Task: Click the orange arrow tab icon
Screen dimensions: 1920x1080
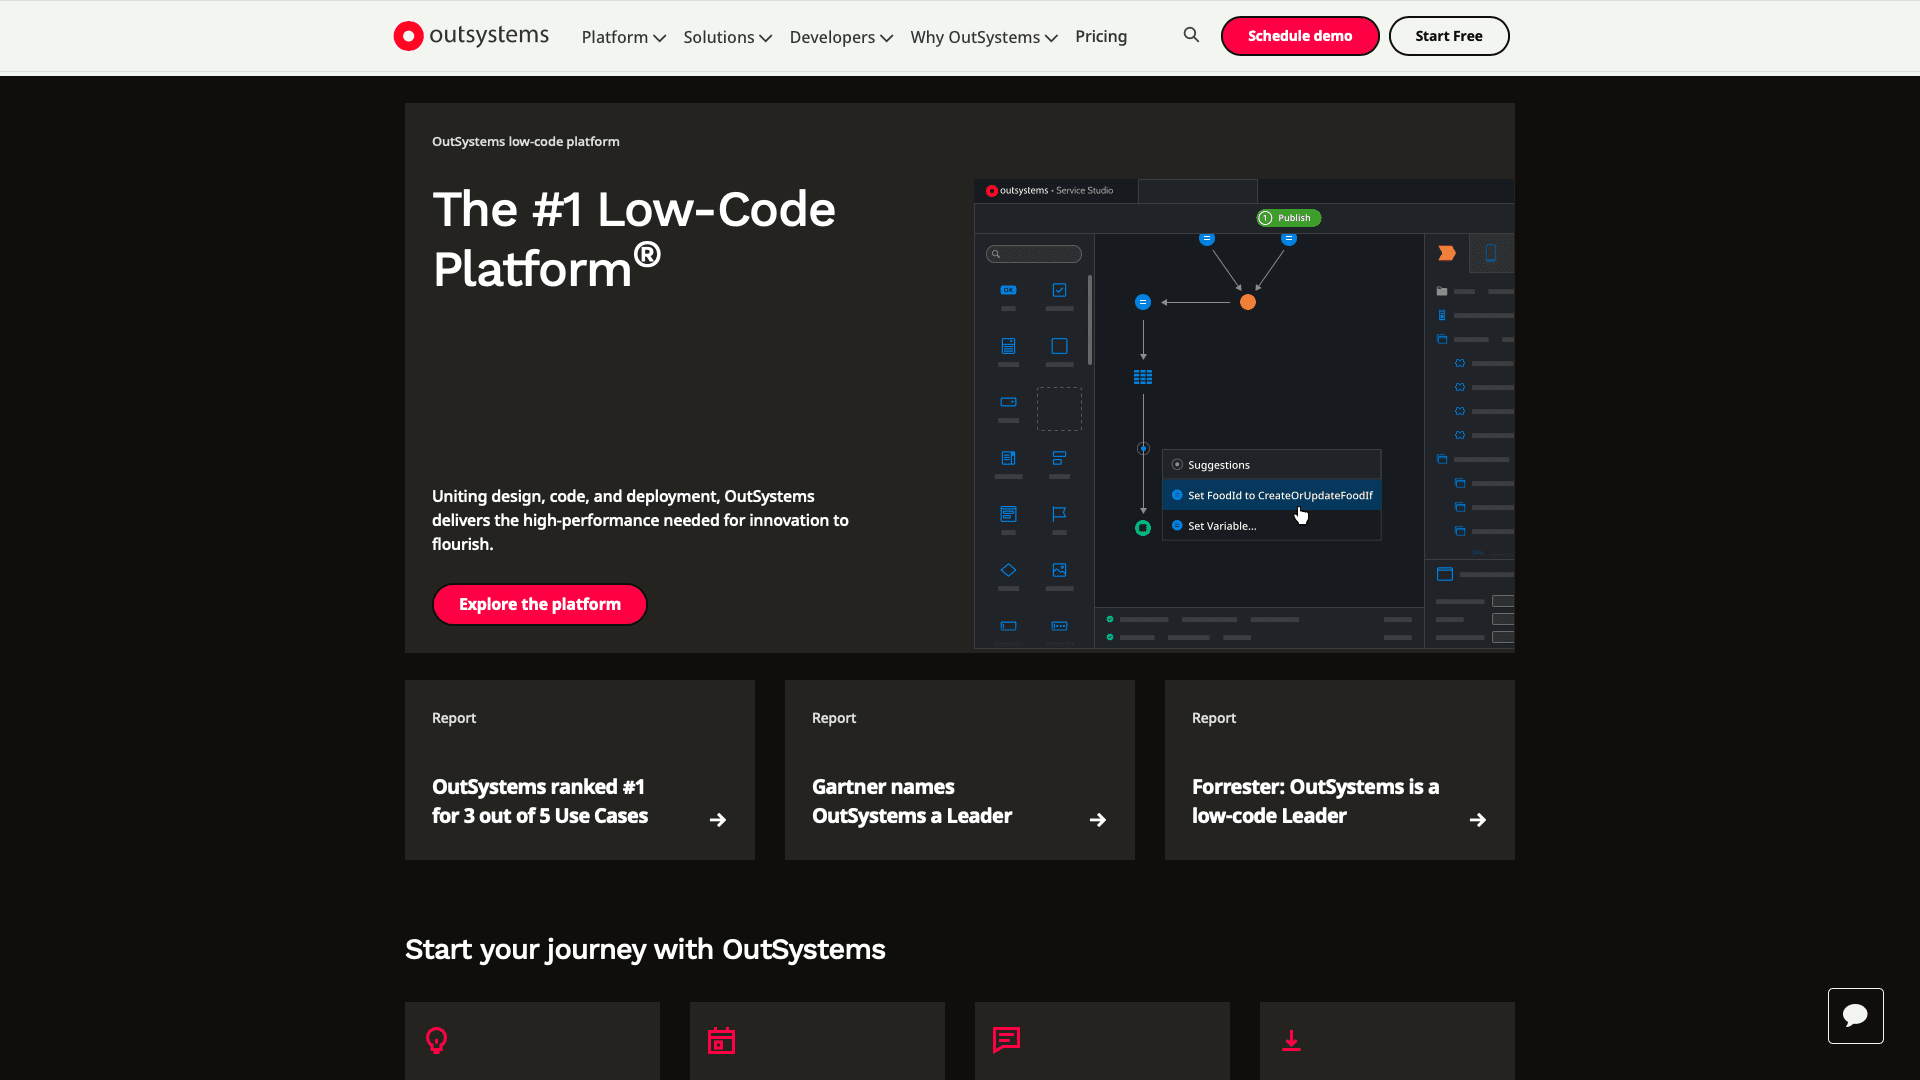Action: (x=1447, y=253)
